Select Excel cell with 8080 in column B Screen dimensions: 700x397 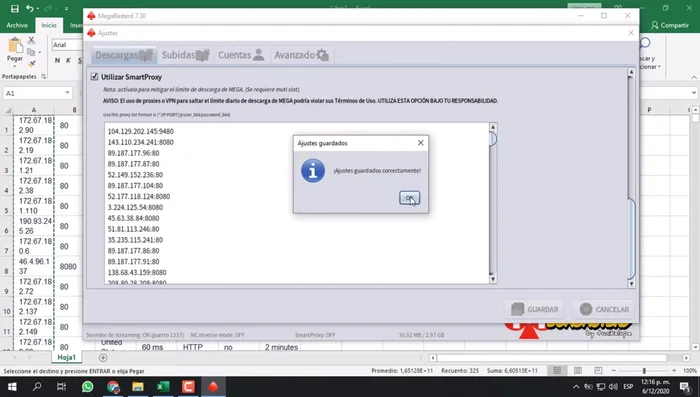click(68, 267)
